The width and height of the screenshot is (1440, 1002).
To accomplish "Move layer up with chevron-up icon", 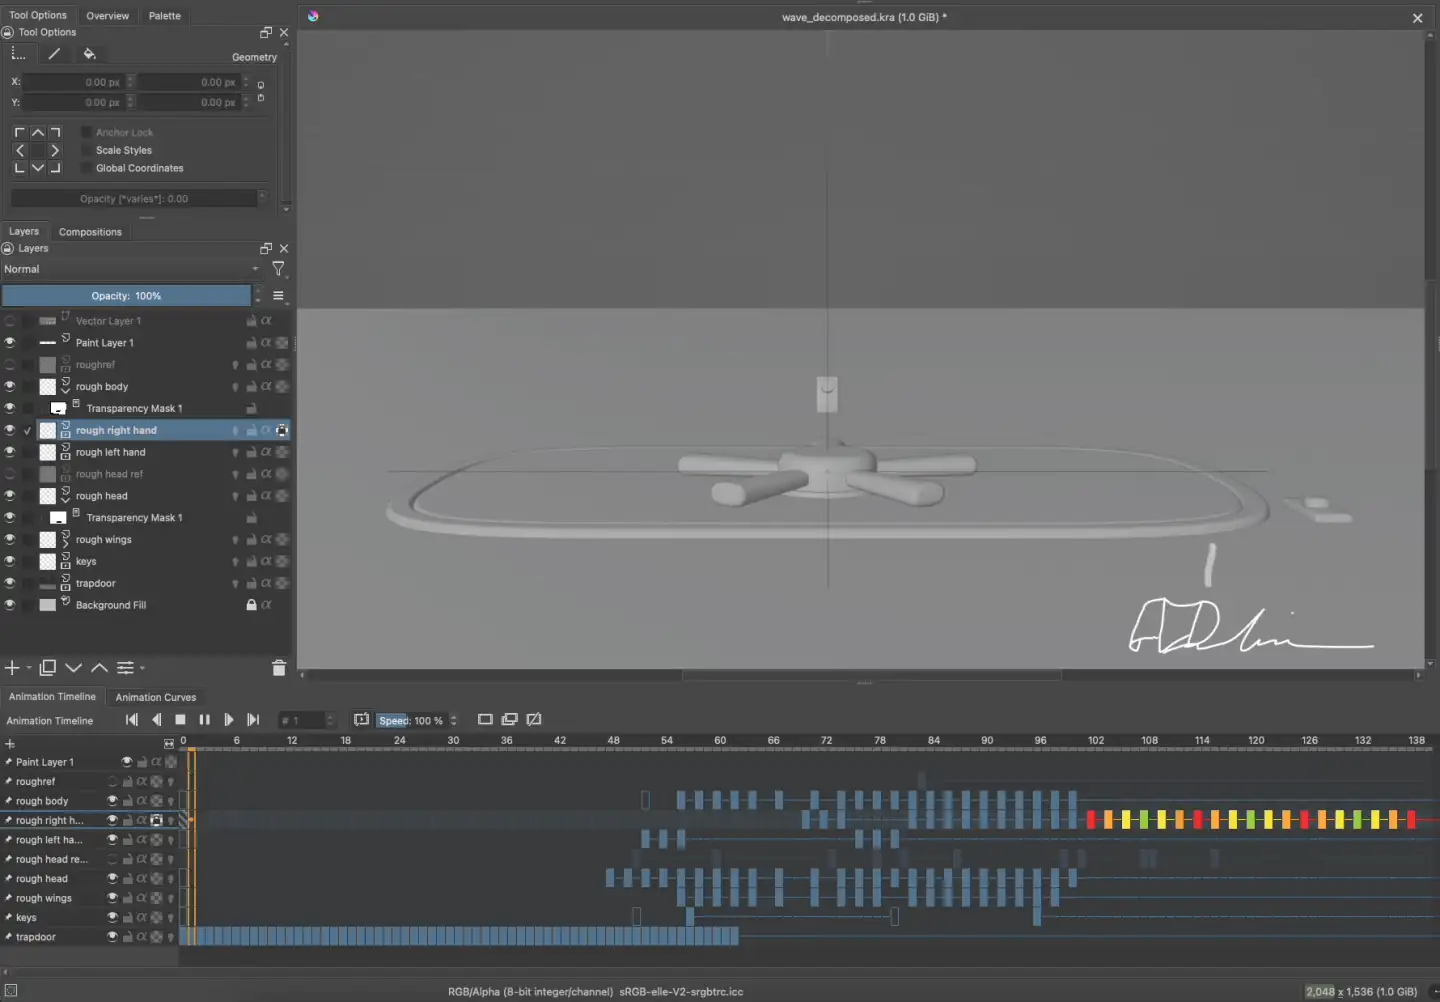I will coord(99,668).
